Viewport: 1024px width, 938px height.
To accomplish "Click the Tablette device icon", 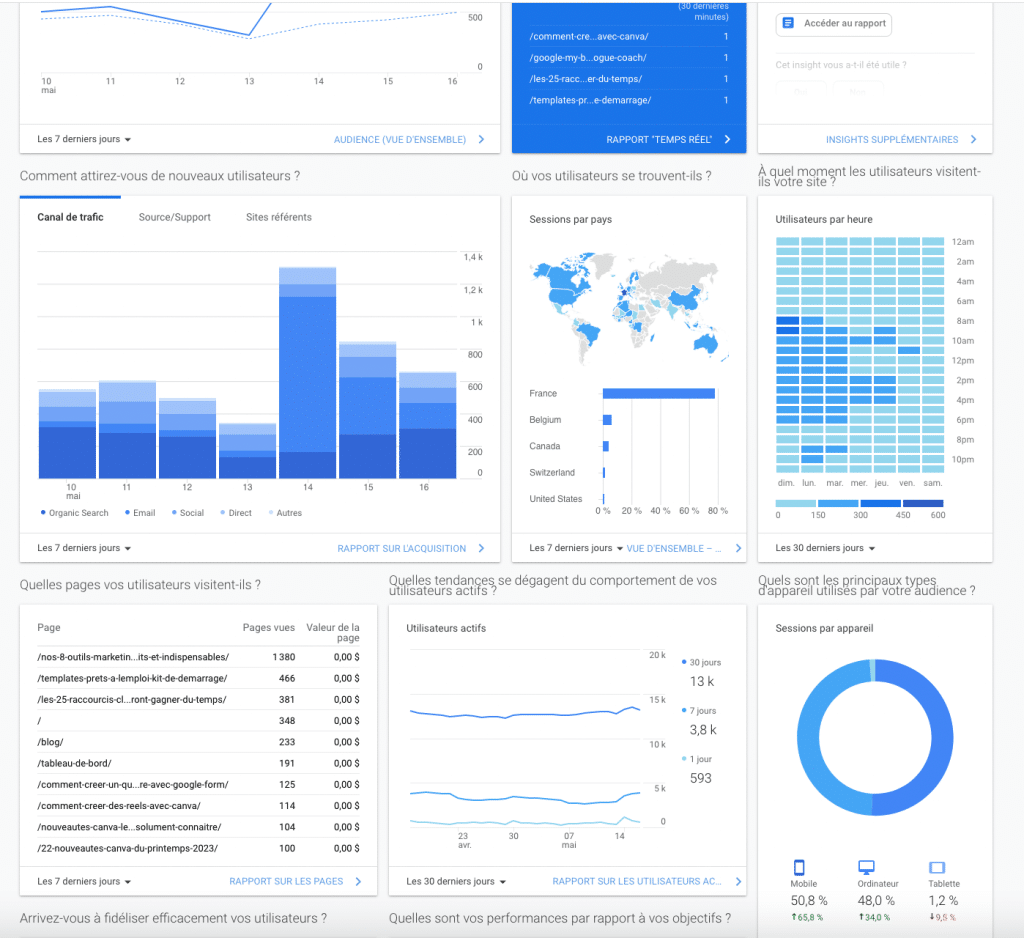I will (x=937, y=867).
